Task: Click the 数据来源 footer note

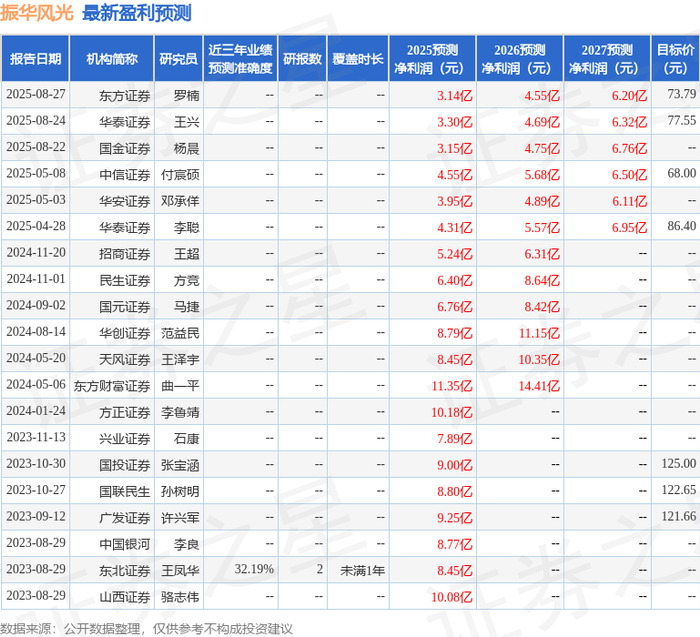Action: pyautogui.click(x=146, y=629)
